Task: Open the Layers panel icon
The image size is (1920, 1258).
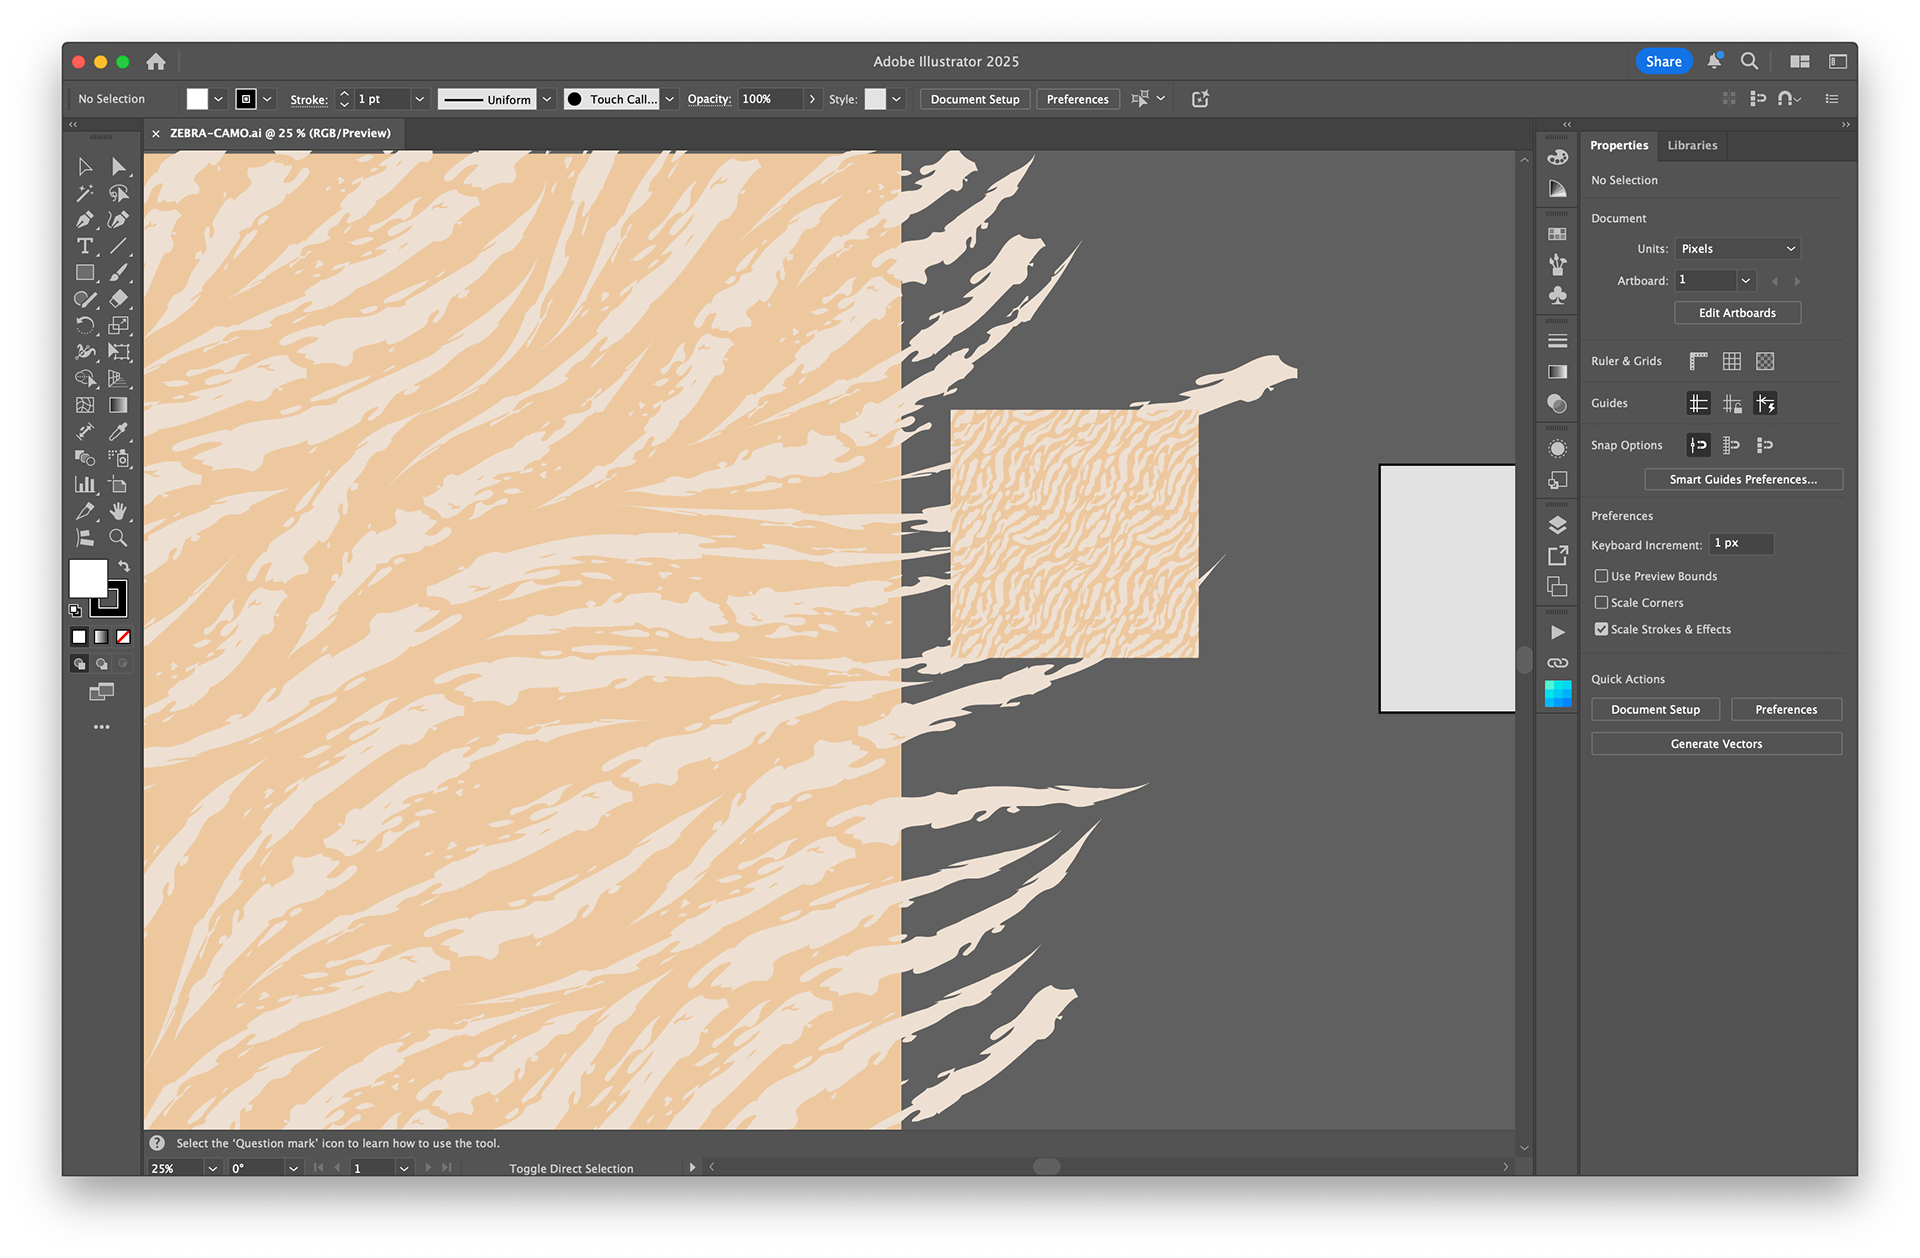Action: [x=1557, y=525]
